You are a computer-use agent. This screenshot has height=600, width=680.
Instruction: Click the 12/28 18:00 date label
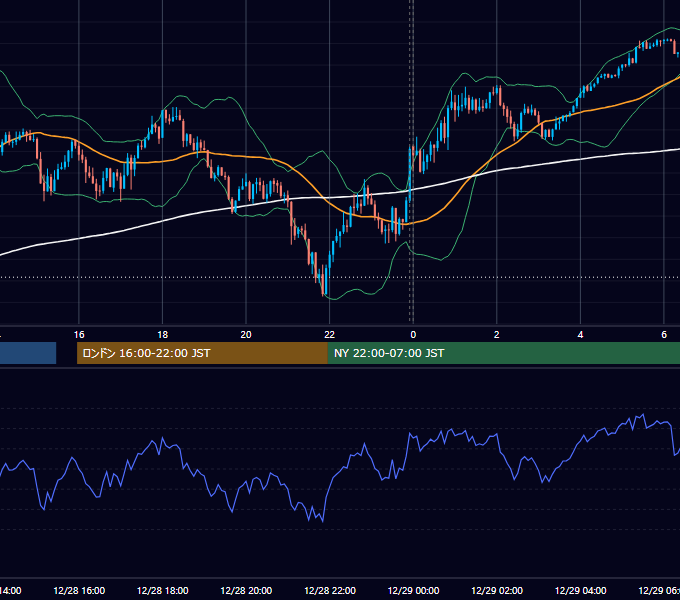[163, 590]
